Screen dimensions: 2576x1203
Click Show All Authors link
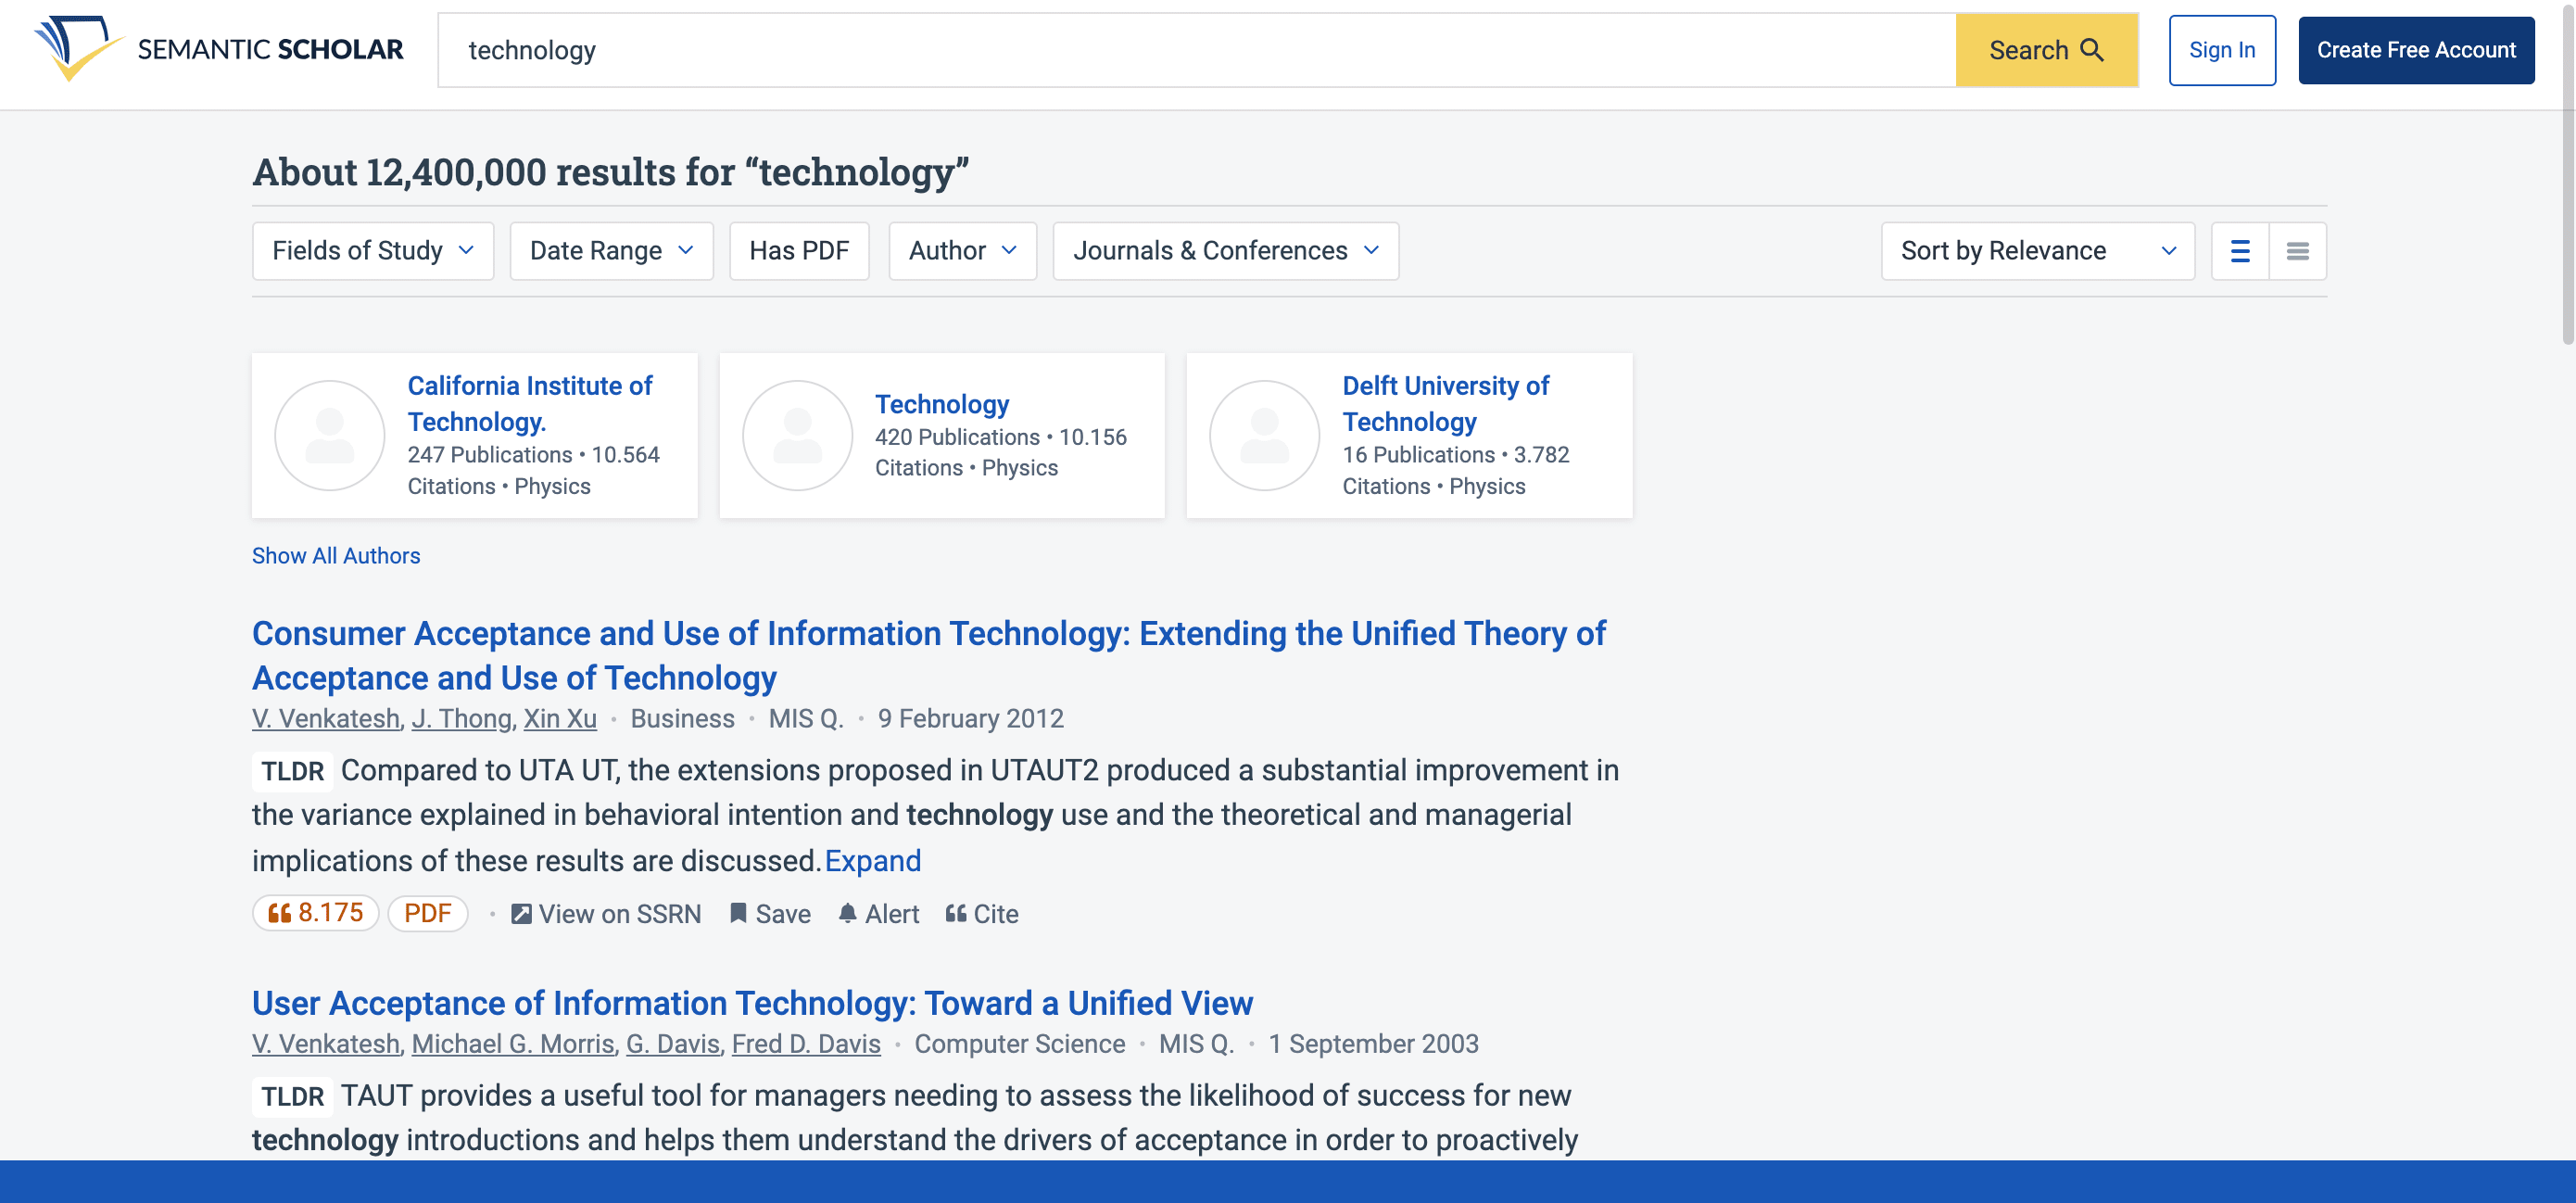pos(335,555)
